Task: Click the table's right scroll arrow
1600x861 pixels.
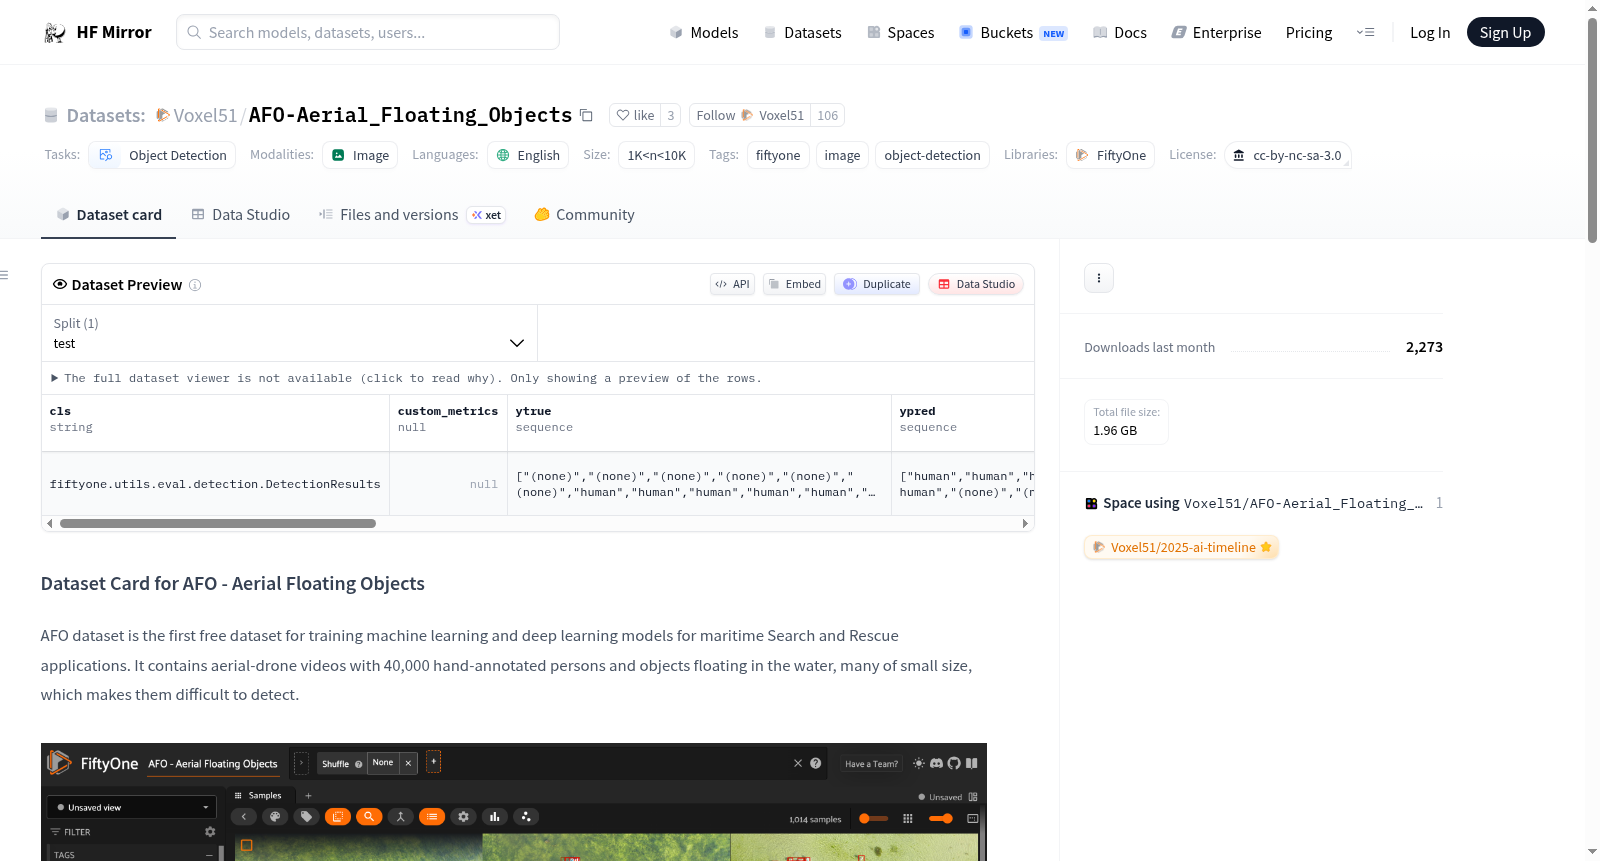Action: [x=1025, y=523]
